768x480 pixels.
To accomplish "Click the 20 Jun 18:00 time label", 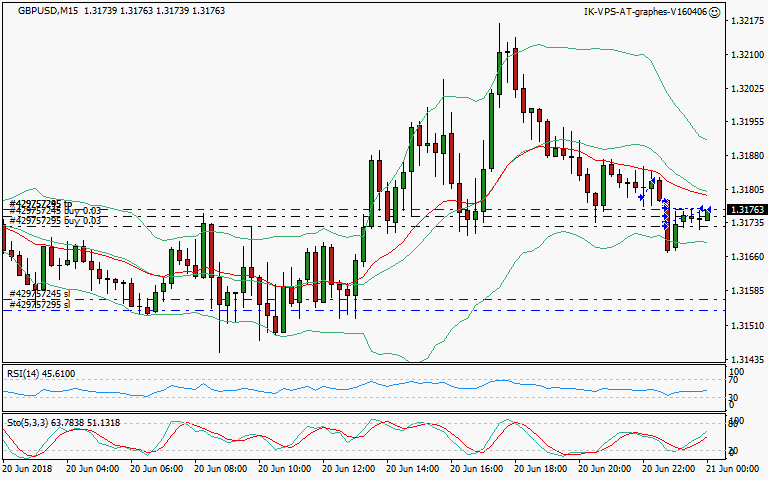I will pos(541,469).
